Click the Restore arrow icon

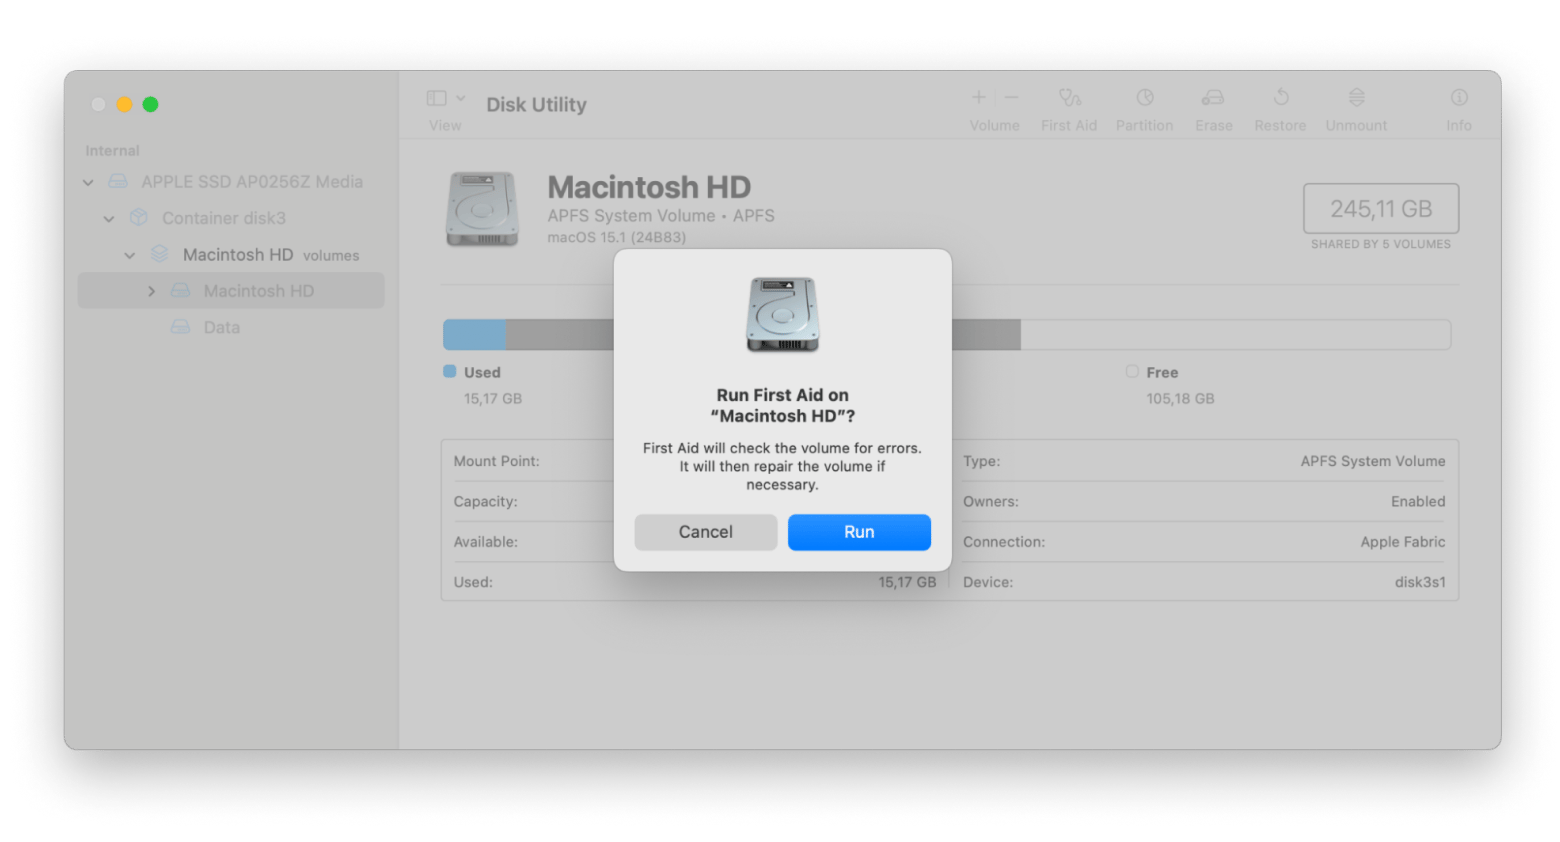(1281, 97)
